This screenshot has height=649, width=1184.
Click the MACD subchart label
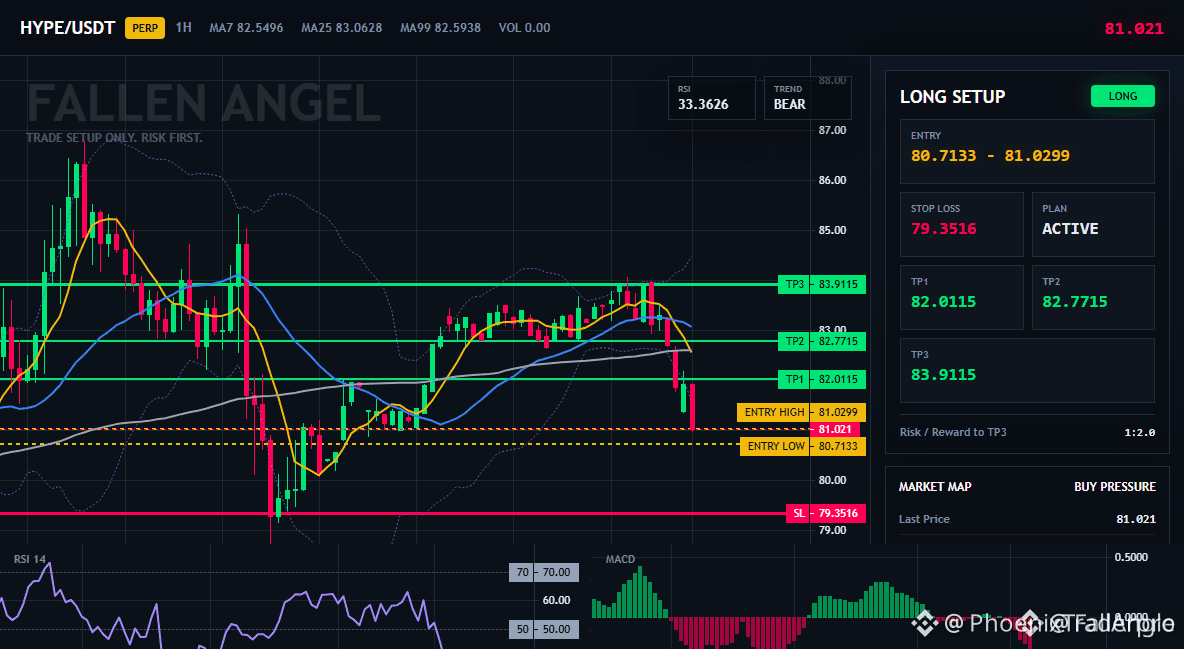(x=620, y=559)
